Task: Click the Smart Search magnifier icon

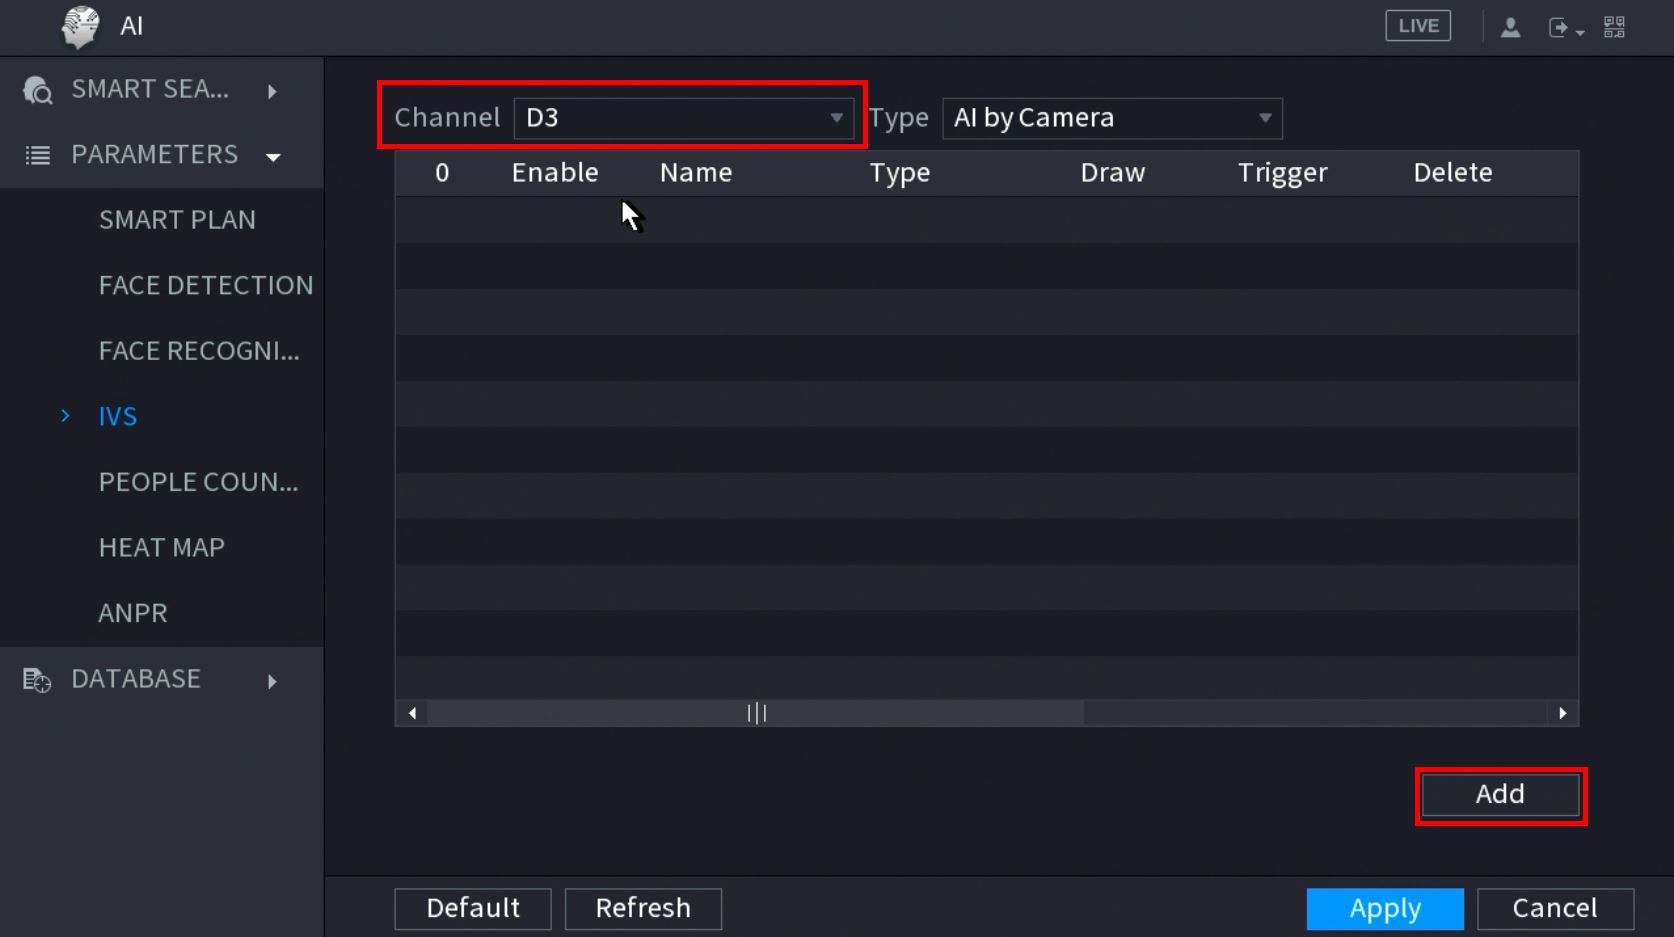Action: (x=38, y=91)
